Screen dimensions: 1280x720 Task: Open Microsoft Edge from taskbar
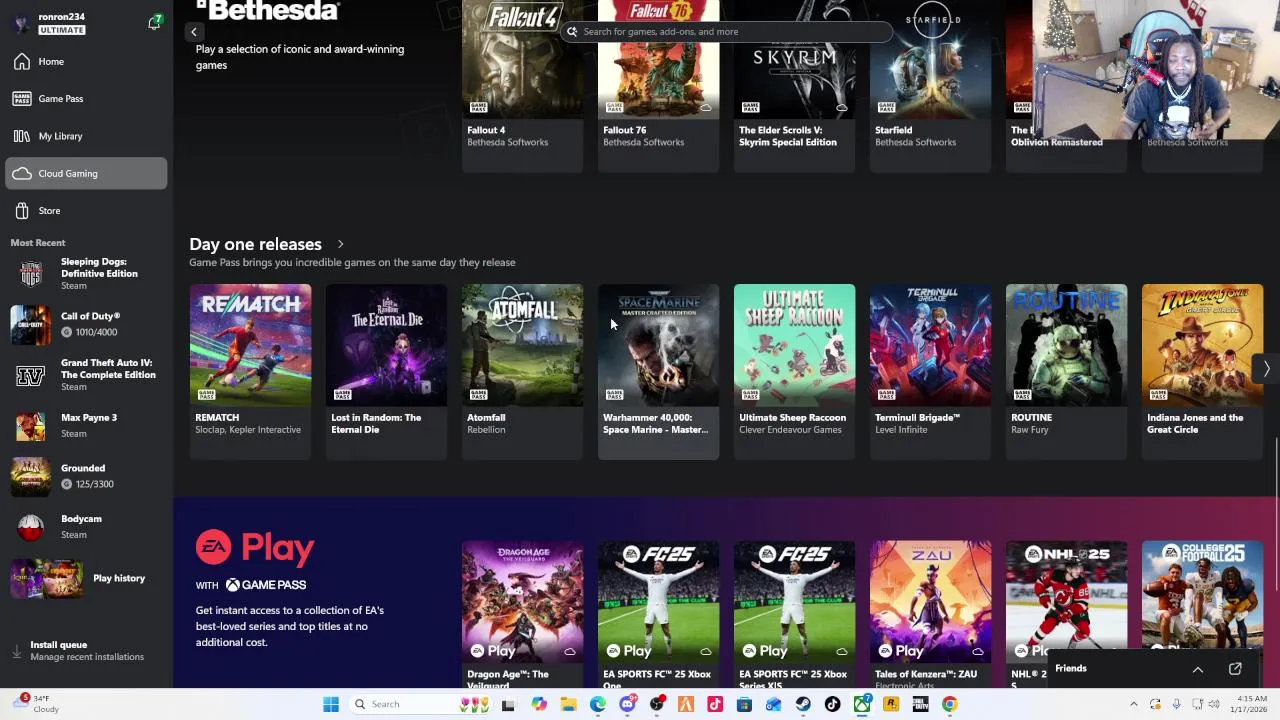pyautogui.click(x=597, y=704)
